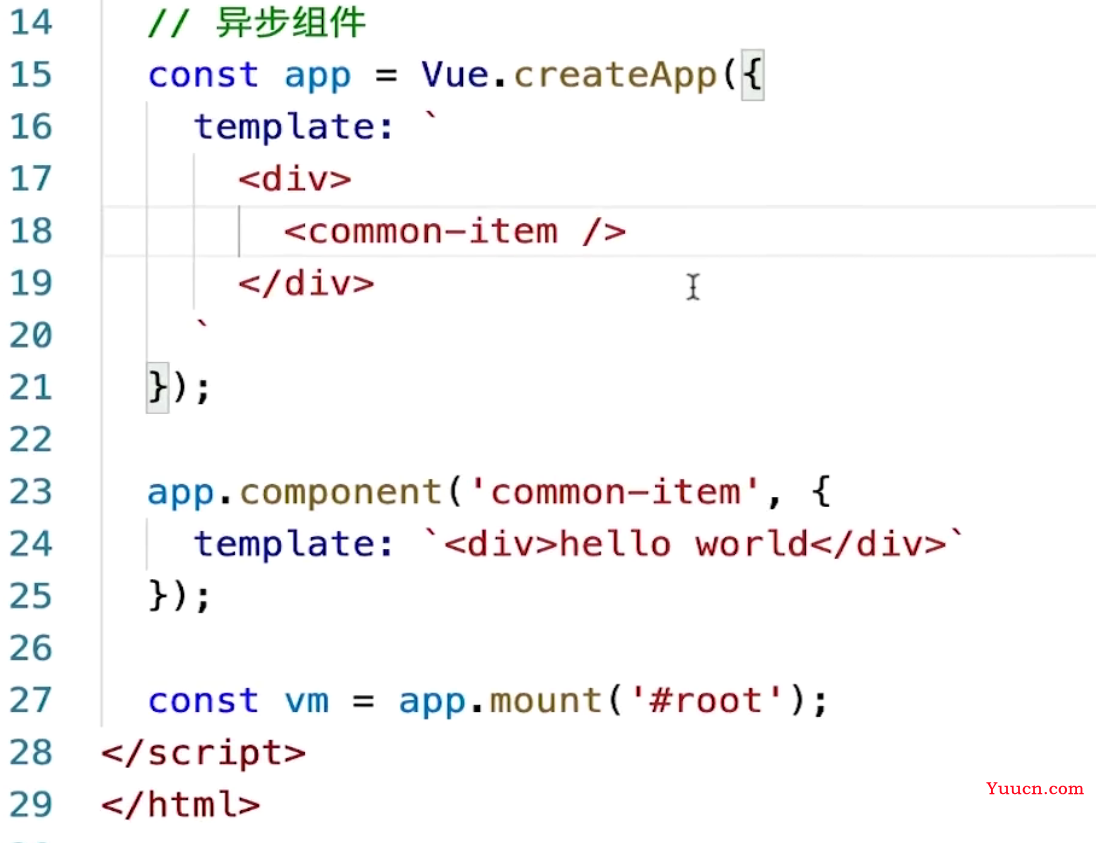Click line number 22 in the gutter
The height and width of the screenshot is (843, 1096).
tap(31, 440)
